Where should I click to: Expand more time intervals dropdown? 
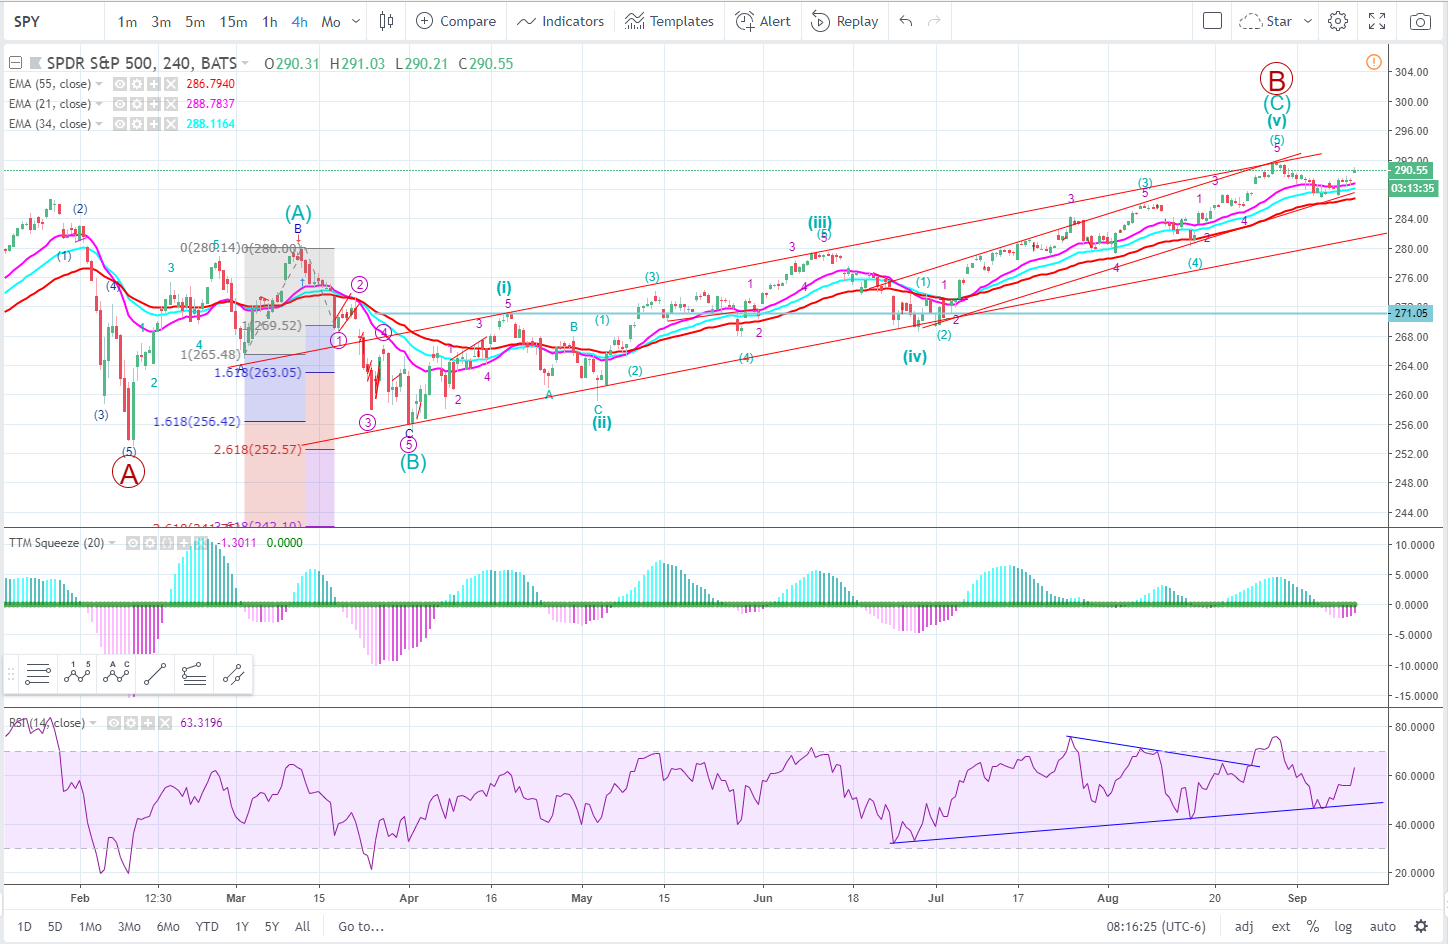[358, 21]
